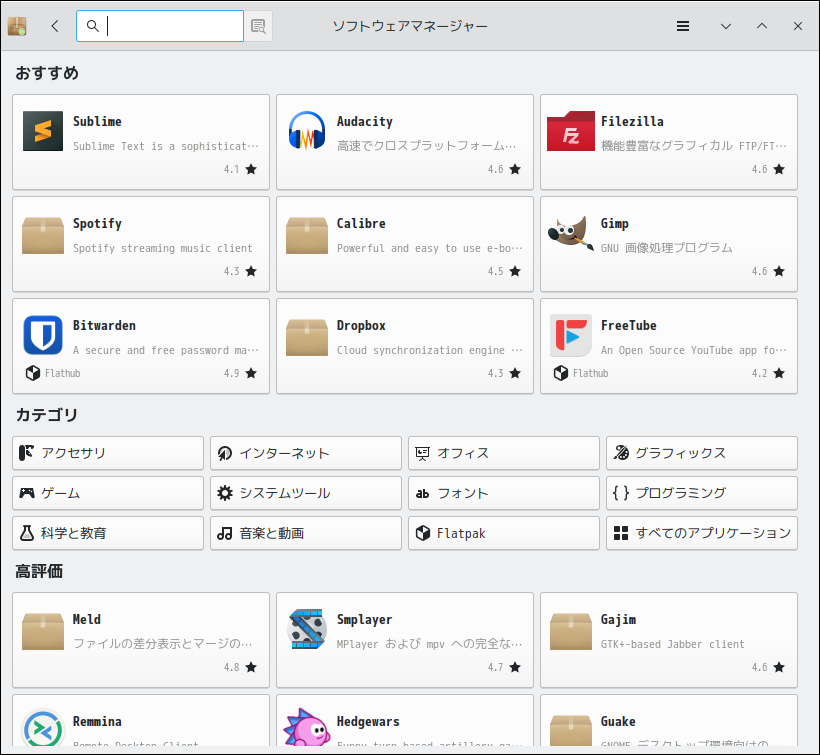The image size is (820, 755).
Task: Select the Audacity title text
Action: click(365, 121)
